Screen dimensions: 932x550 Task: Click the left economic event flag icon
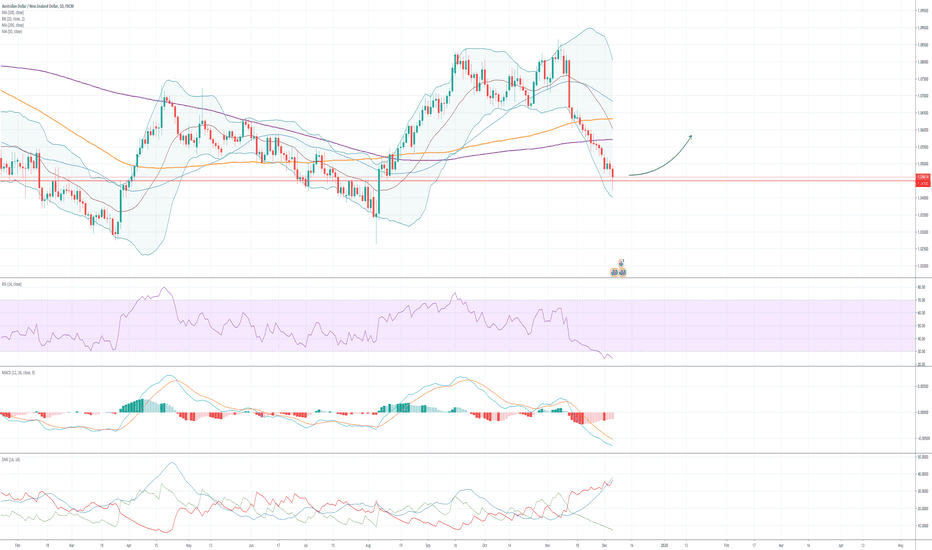[x=615, y=271]
